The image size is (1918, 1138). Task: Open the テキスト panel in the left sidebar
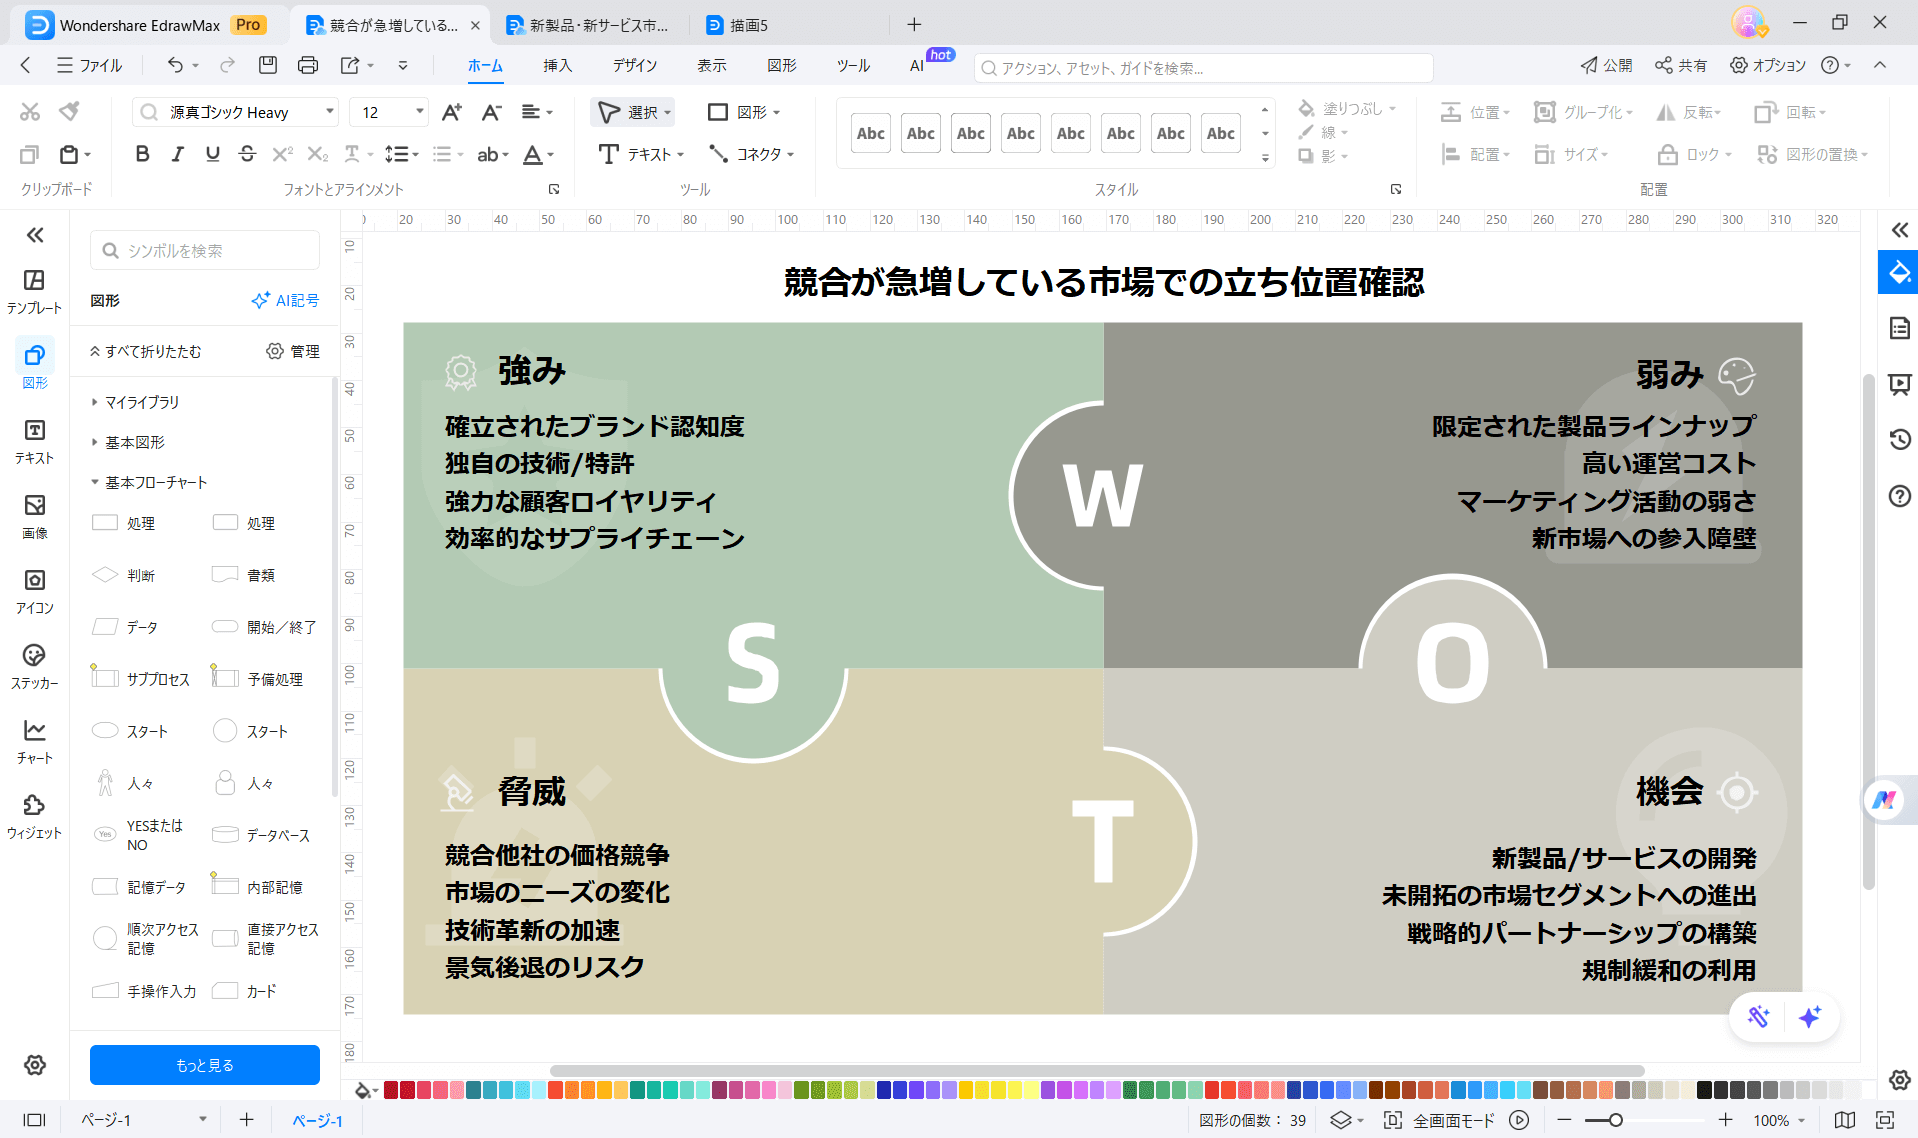click(x=34, y=442)
